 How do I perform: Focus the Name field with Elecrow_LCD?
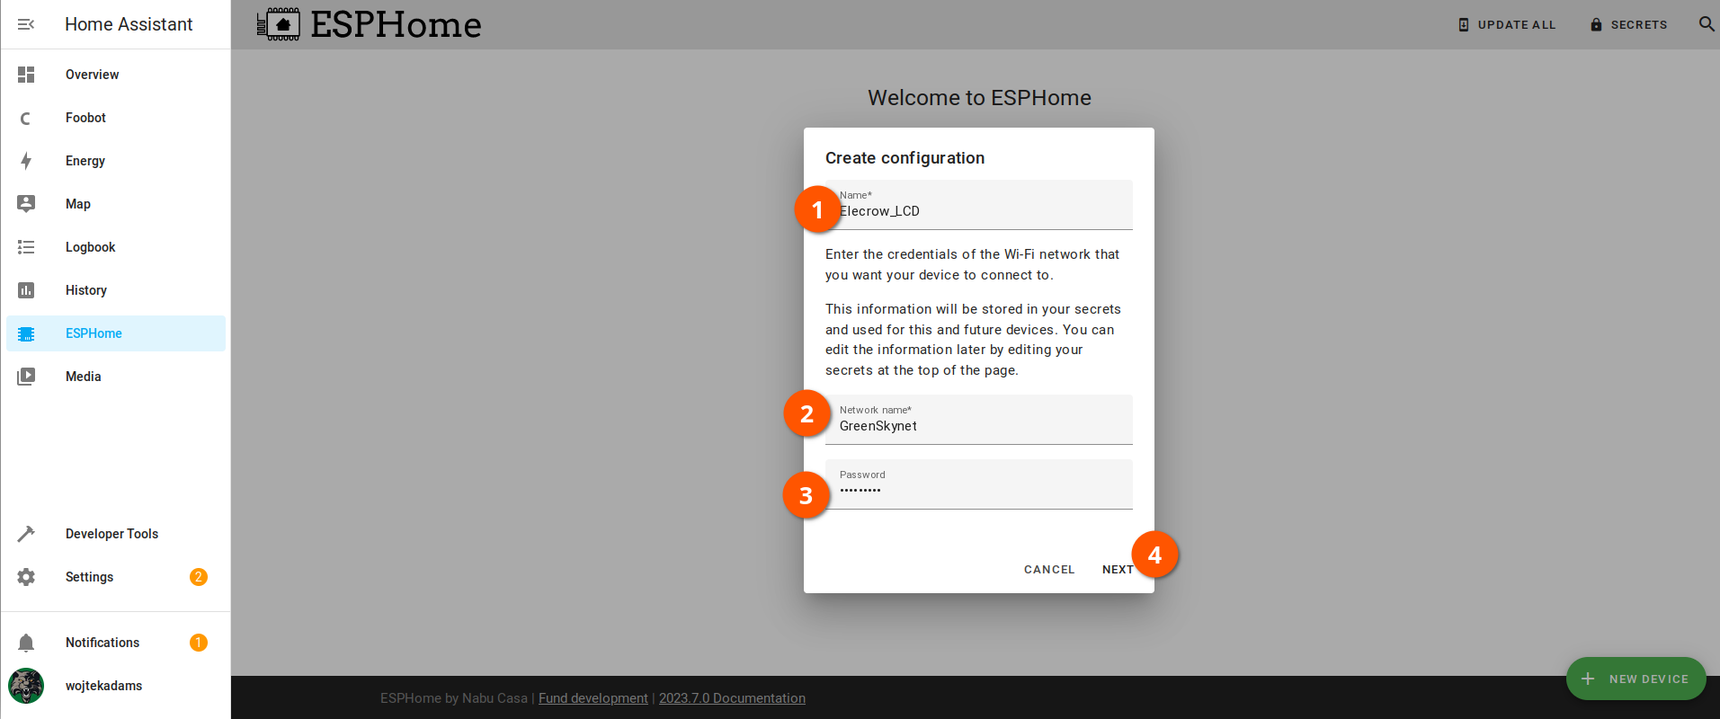(978, 205)
